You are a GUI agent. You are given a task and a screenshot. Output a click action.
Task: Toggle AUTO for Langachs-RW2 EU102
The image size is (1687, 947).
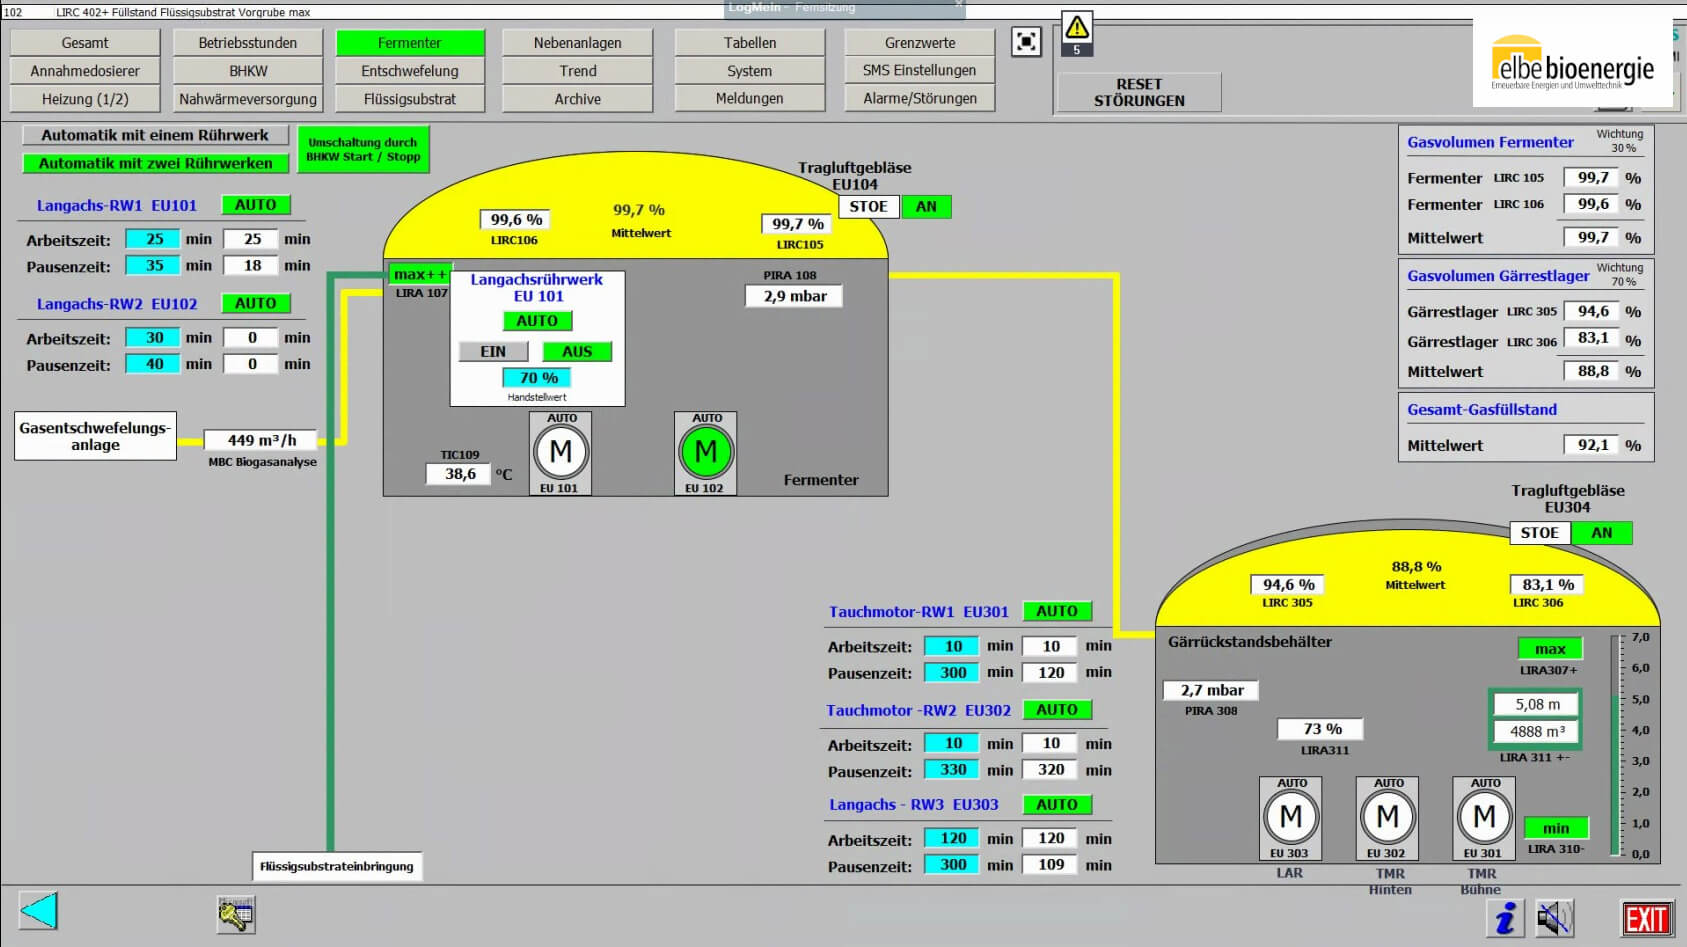(x=256, y=303)
